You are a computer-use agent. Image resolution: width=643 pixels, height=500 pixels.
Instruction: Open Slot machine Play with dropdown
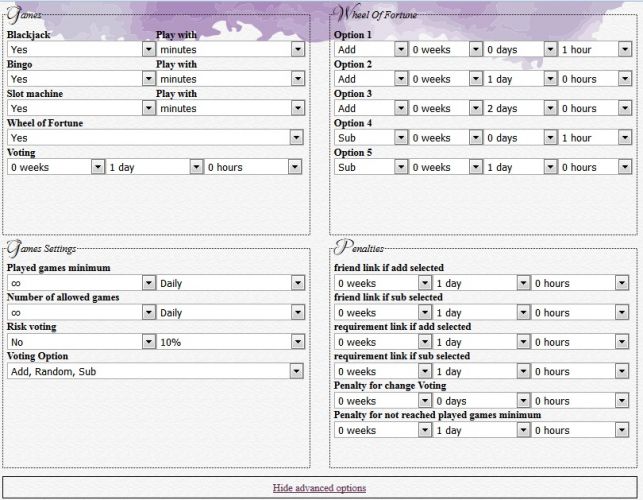point(229,108)
